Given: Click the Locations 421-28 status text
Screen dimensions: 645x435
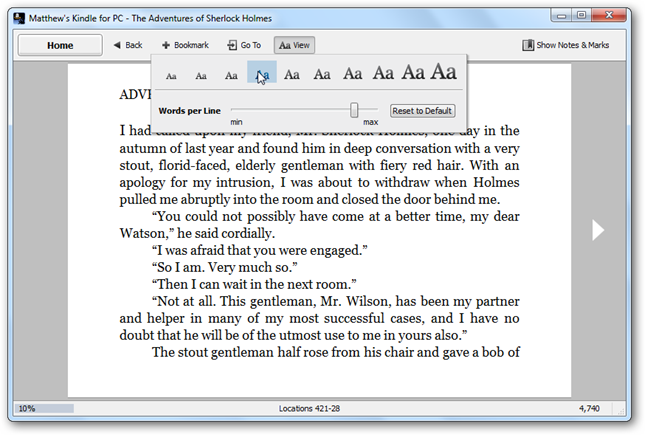Looking at the screenshot, I should click(309, 409).
